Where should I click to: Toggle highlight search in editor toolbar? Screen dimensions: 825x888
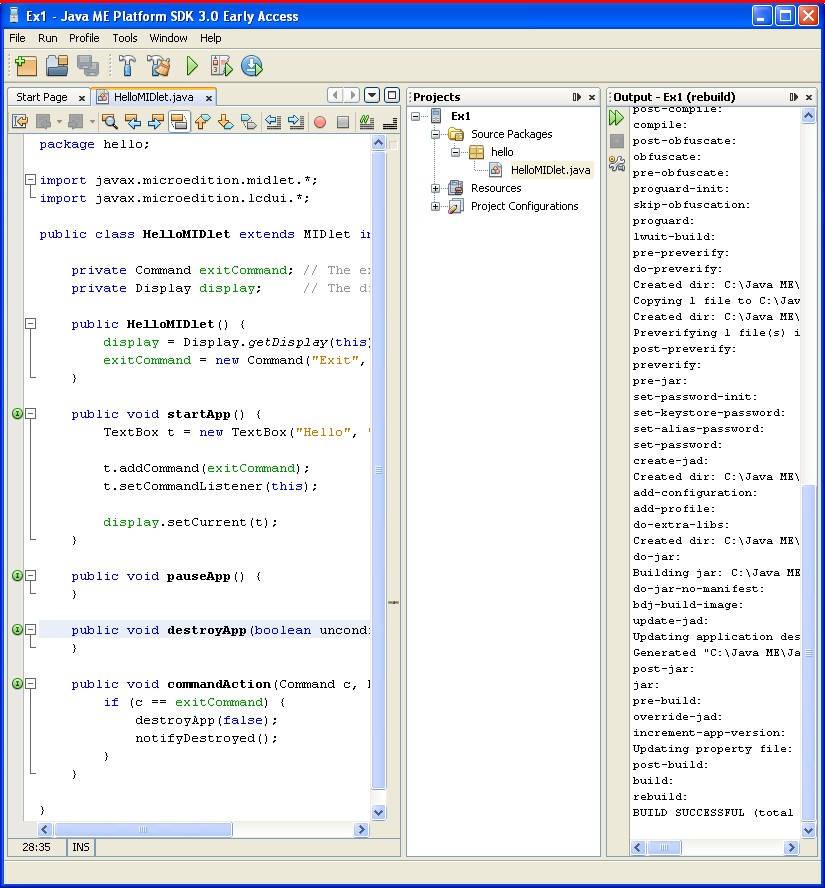click(178, 122)
